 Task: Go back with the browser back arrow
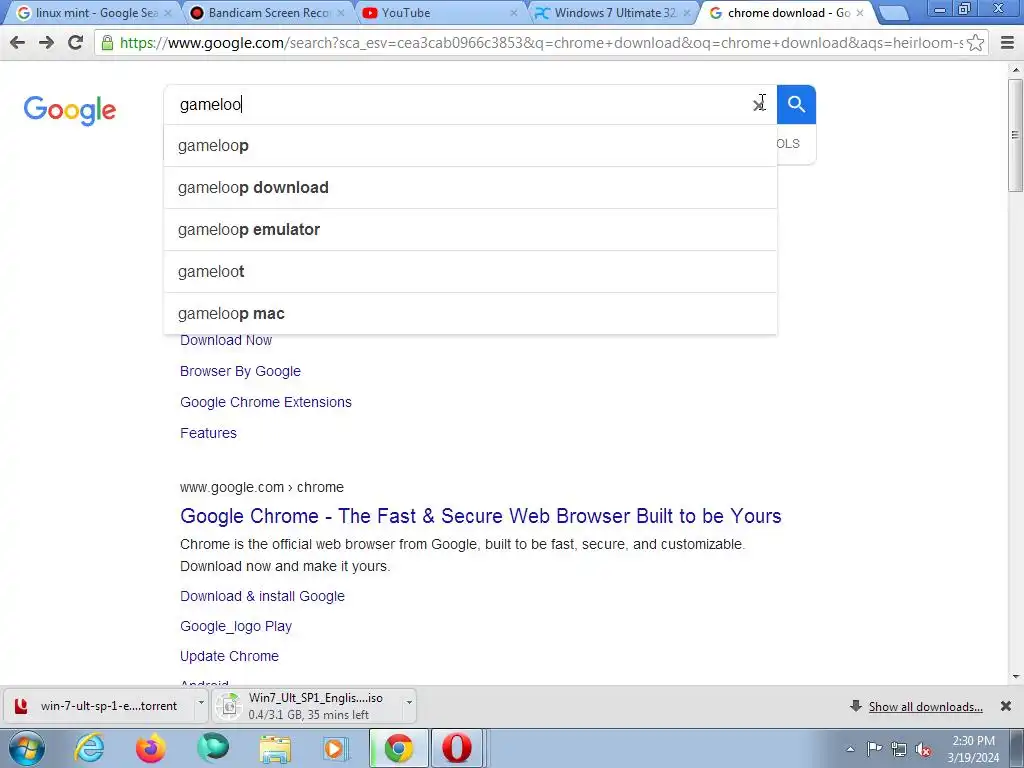(x=18, y=43)
